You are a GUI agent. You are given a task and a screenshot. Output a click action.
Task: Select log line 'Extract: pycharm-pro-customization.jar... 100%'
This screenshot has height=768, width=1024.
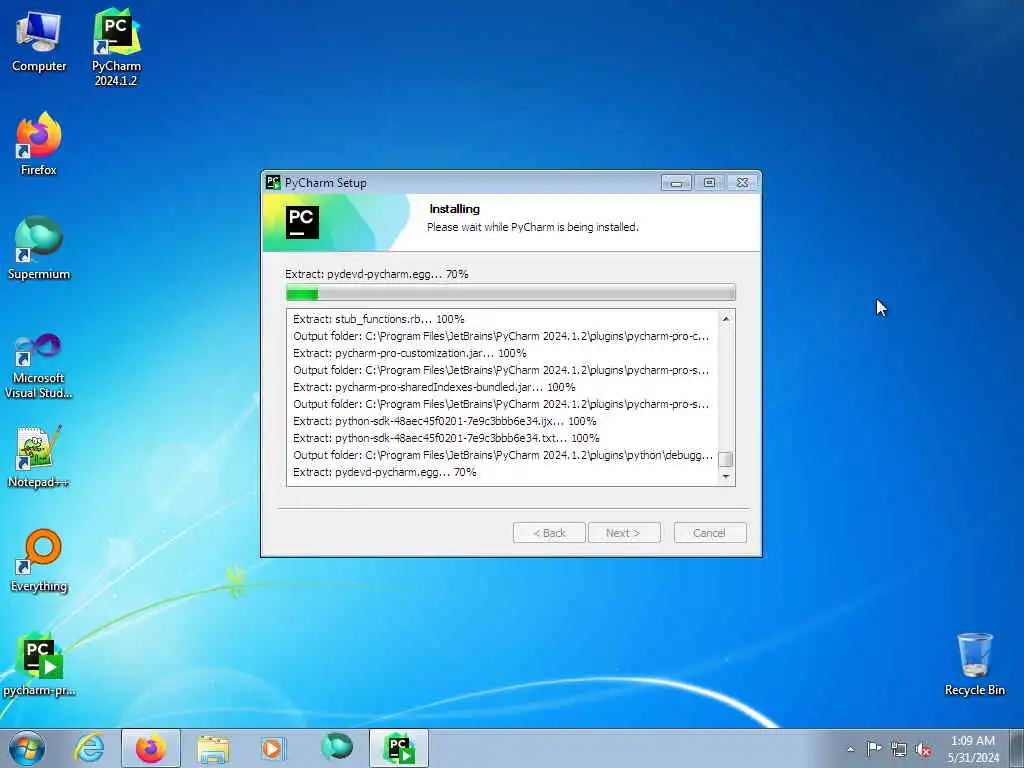(409, 353)
